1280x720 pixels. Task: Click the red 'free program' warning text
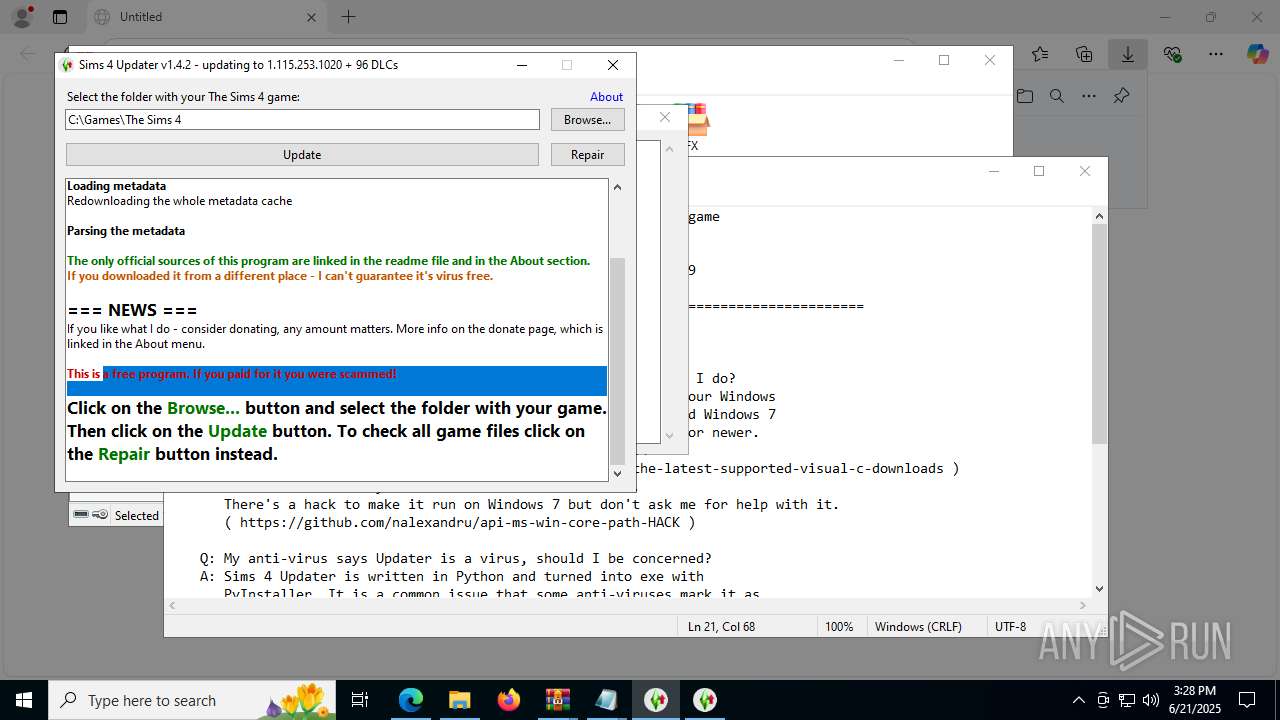232,374
